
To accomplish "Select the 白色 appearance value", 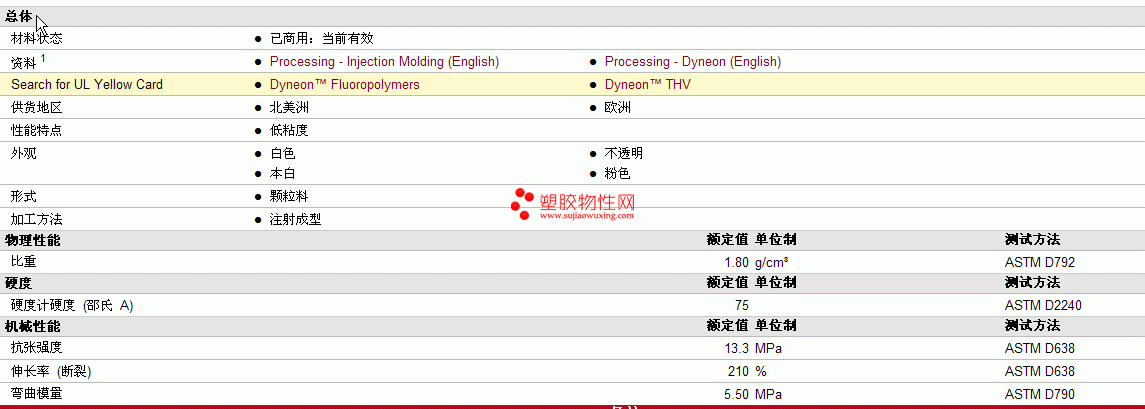I will 283,154.
